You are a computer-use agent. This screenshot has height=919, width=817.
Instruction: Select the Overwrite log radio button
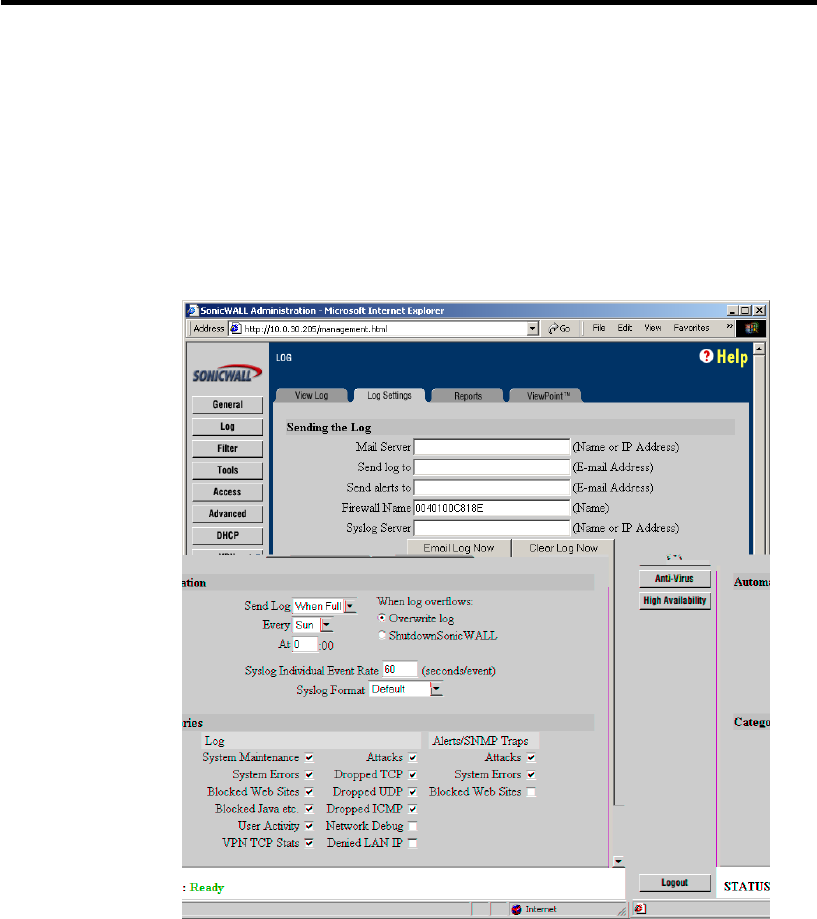tap(382, 618)
